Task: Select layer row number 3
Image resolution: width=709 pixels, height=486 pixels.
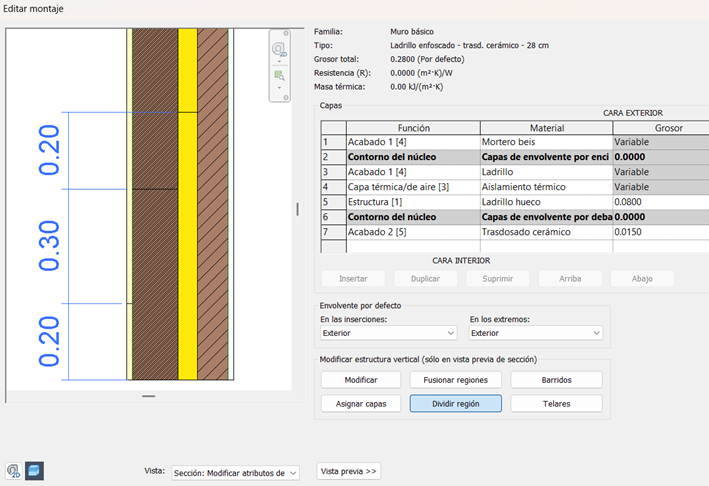Action: coord(333,172)
